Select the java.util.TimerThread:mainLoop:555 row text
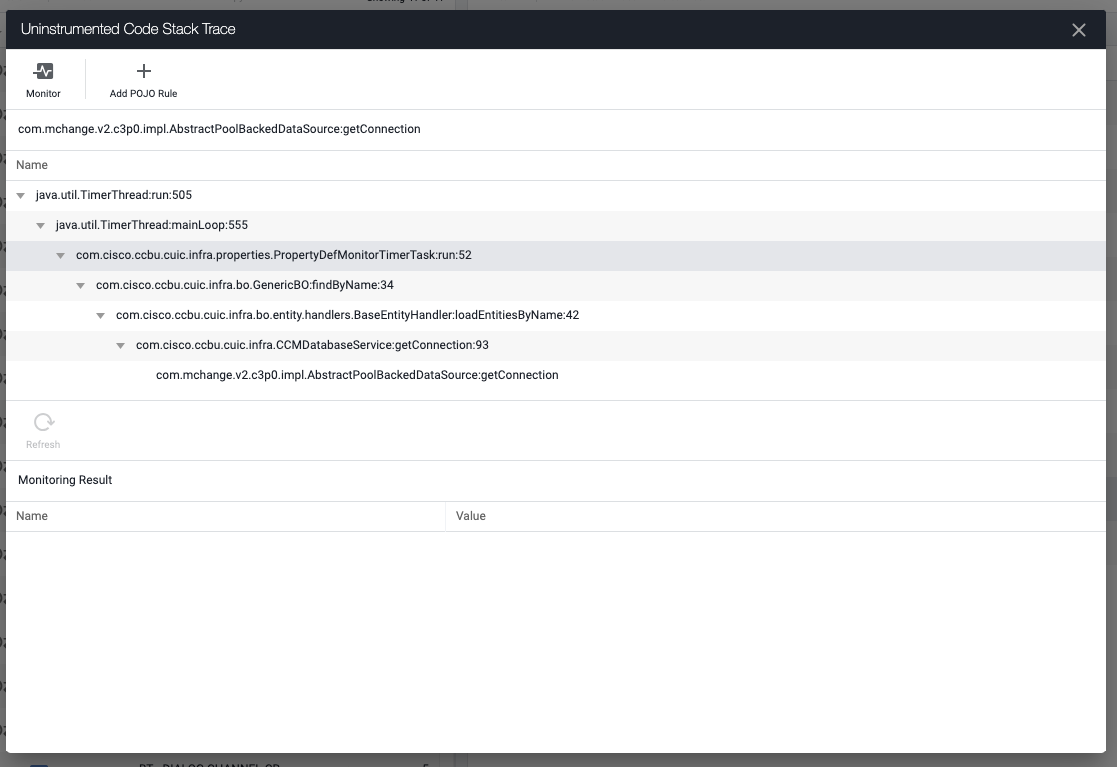 (x=152, y=225)
